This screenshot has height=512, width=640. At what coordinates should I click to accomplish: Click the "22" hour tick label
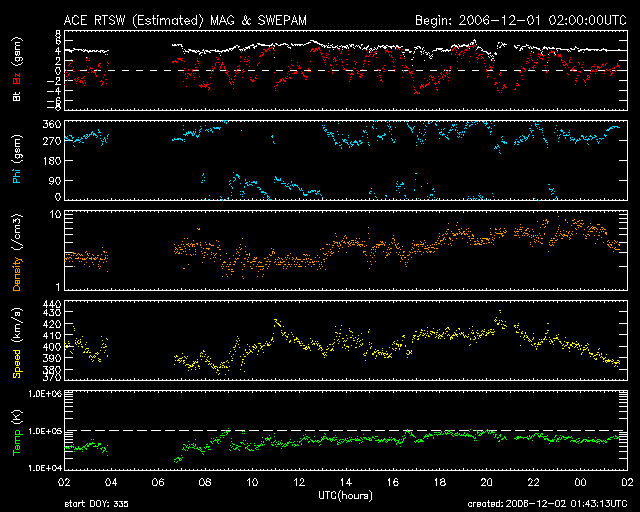(x=533, y=482)
